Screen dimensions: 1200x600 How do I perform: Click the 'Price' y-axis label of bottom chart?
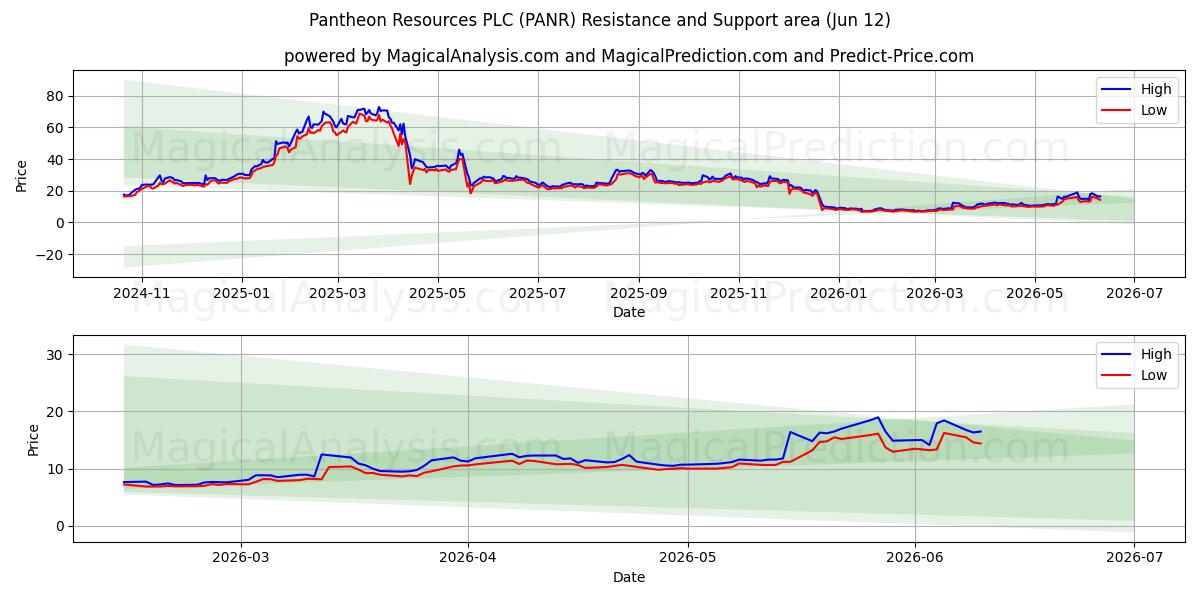coord(34,440)
